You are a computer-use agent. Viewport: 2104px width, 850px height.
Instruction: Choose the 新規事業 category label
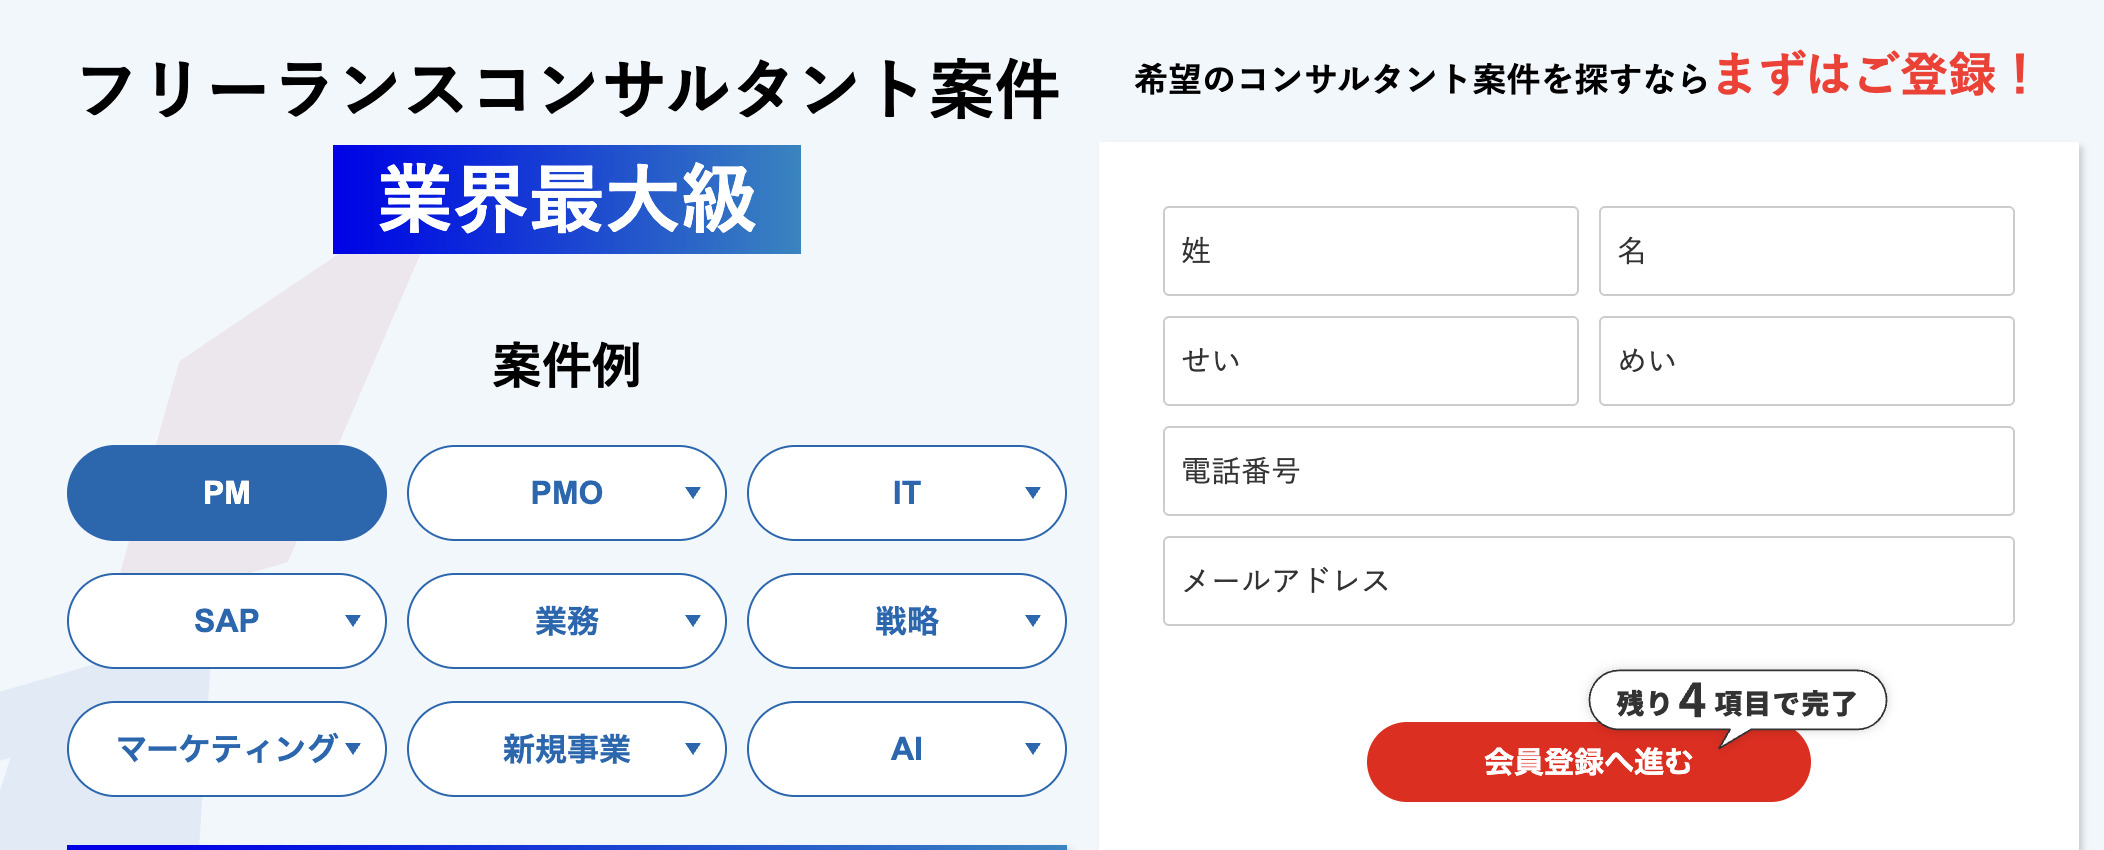pyautogui.click(x=566, y=749)
